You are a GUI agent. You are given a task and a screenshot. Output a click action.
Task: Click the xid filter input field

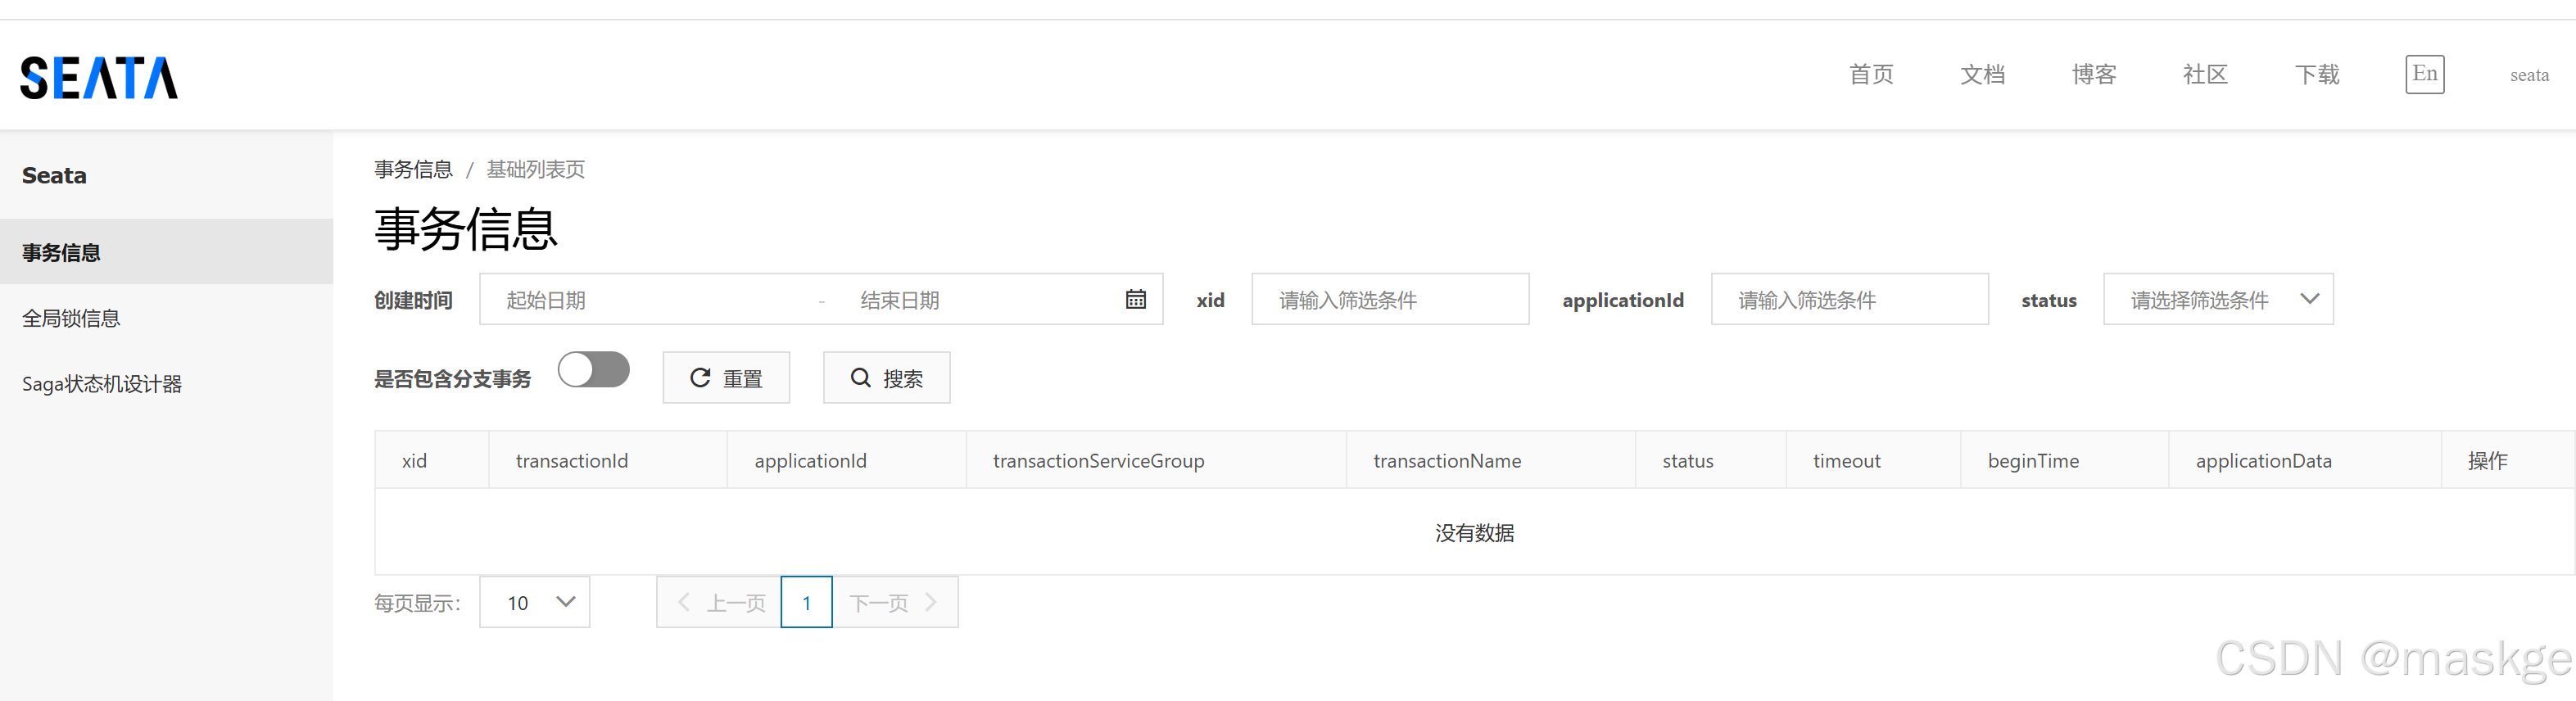click(1390, 299)
